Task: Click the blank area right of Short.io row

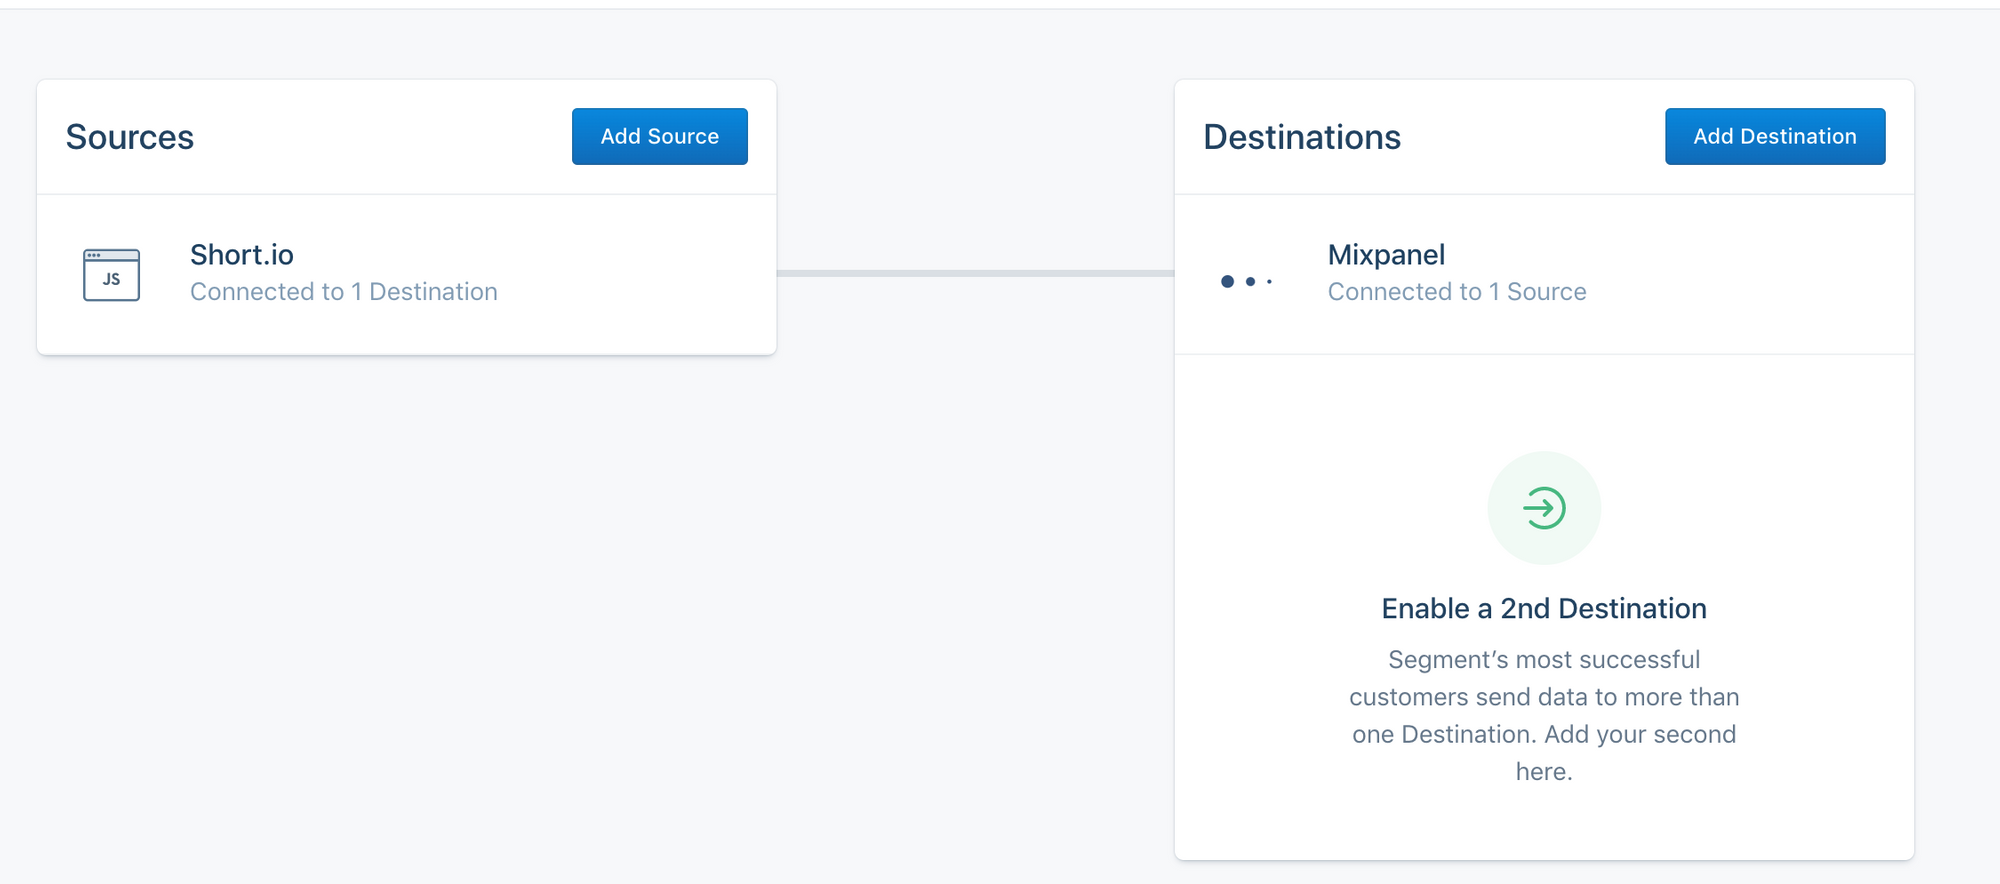Action: [x=640, y=275]
